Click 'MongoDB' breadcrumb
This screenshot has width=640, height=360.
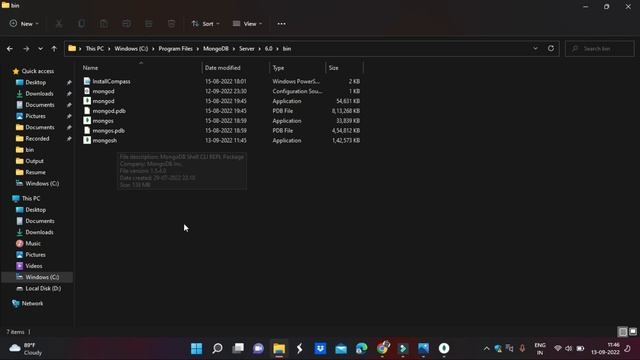216,49
